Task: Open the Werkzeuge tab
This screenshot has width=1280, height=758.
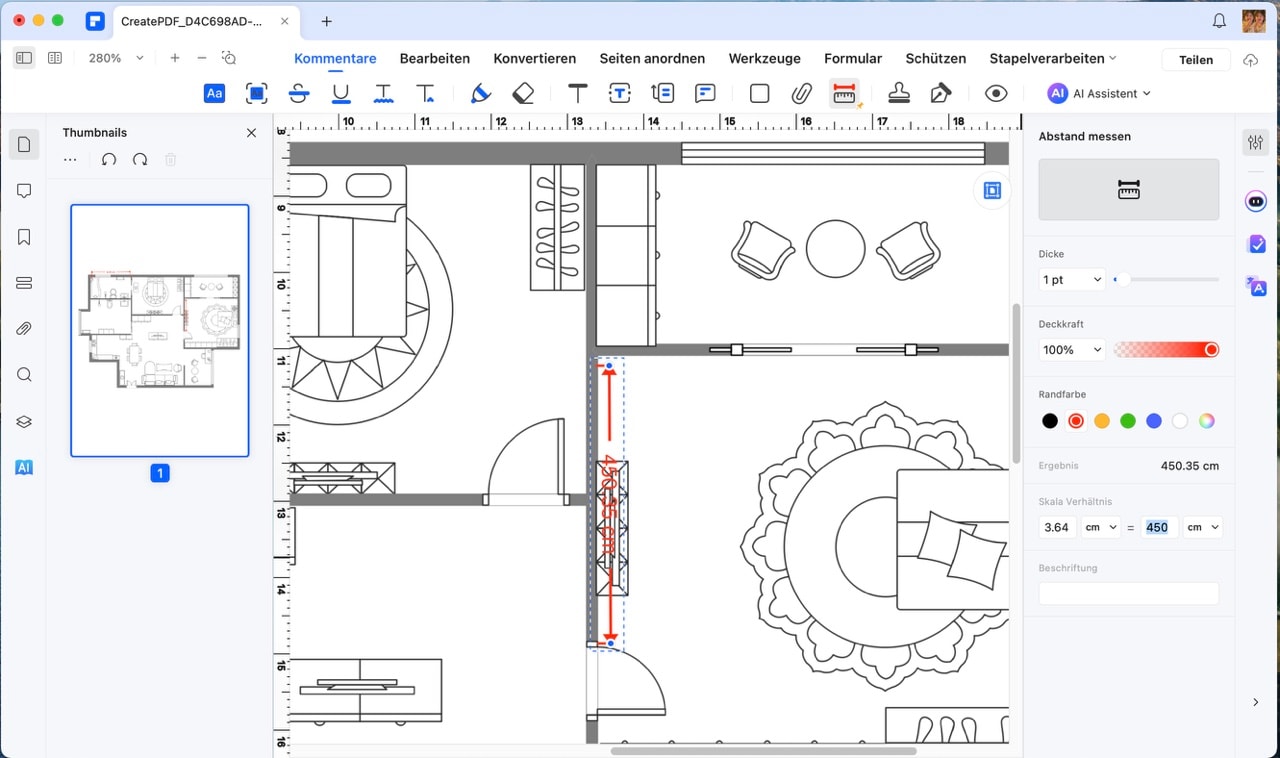Action: (765, 58)
